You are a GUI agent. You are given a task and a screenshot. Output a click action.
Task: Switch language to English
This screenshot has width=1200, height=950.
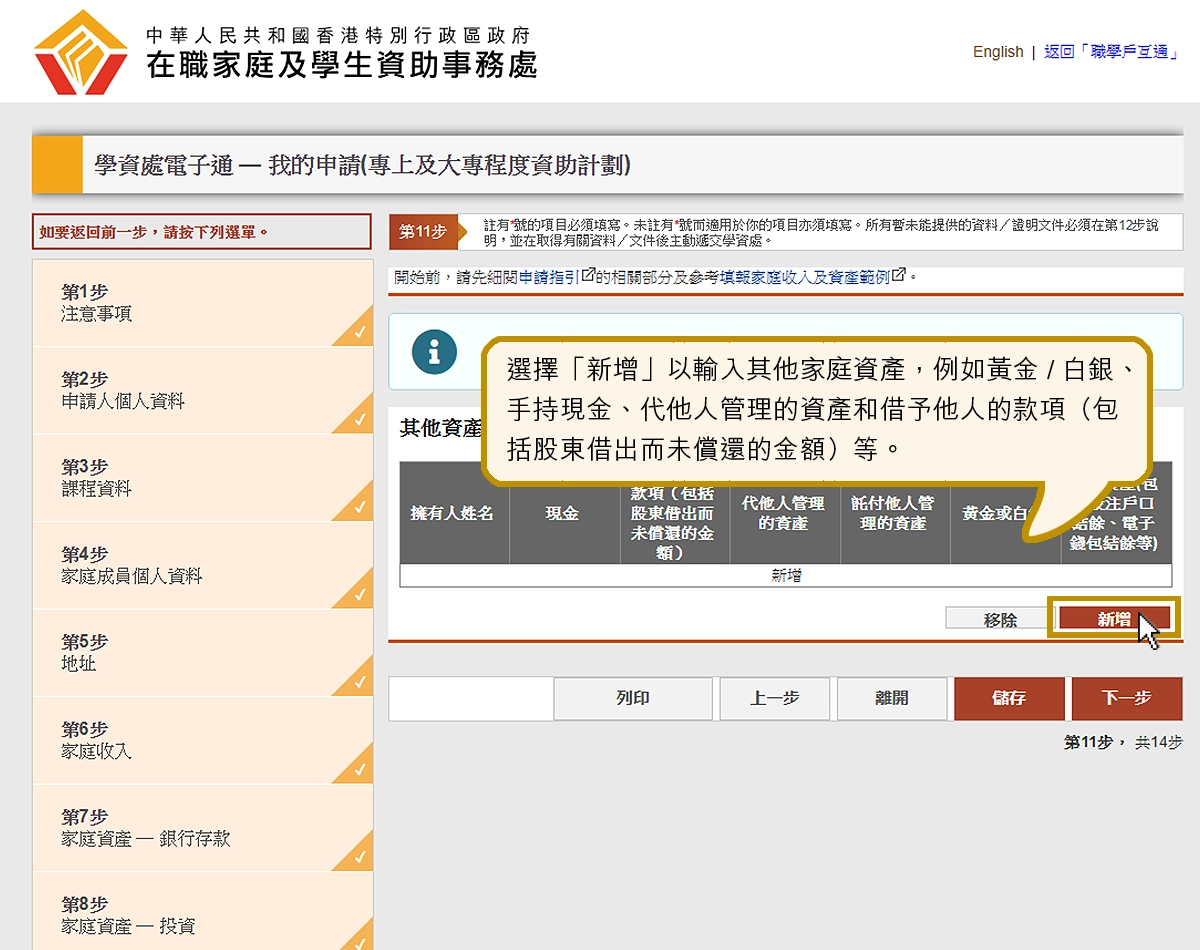[997, 52]
